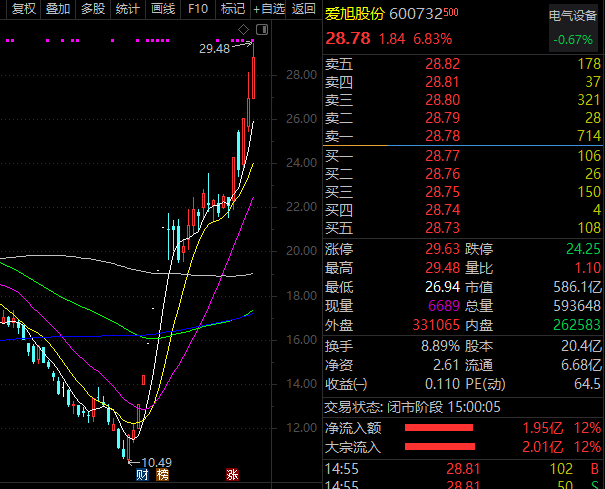Click the 涨 limit-up marker icon
This screenshot has height=489, width=605.
232,475
